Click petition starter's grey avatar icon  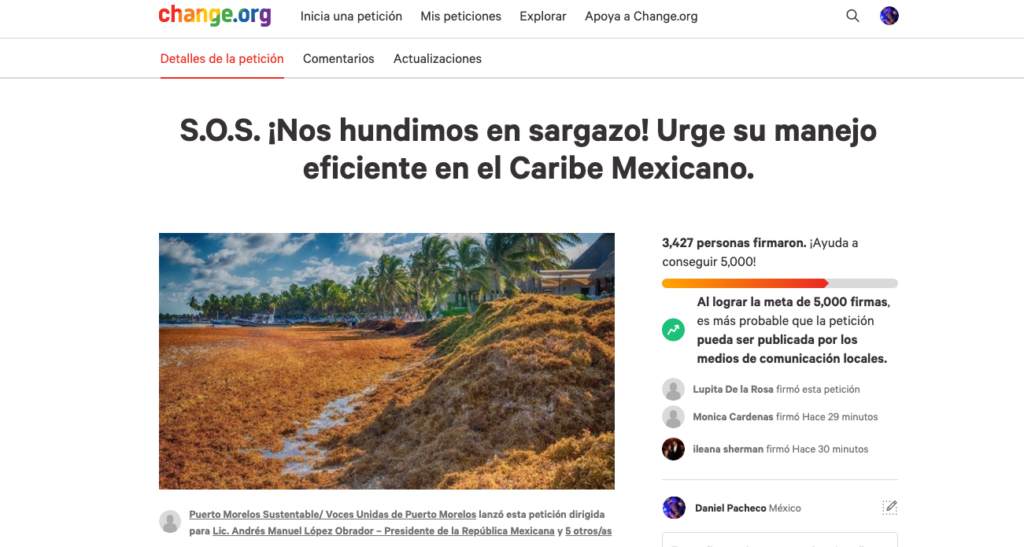170,521
